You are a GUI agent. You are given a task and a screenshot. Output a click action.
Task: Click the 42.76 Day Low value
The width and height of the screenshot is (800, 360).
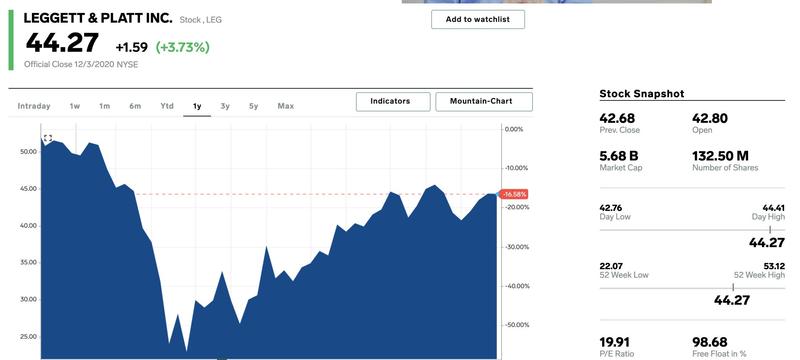tap(611, 208)
